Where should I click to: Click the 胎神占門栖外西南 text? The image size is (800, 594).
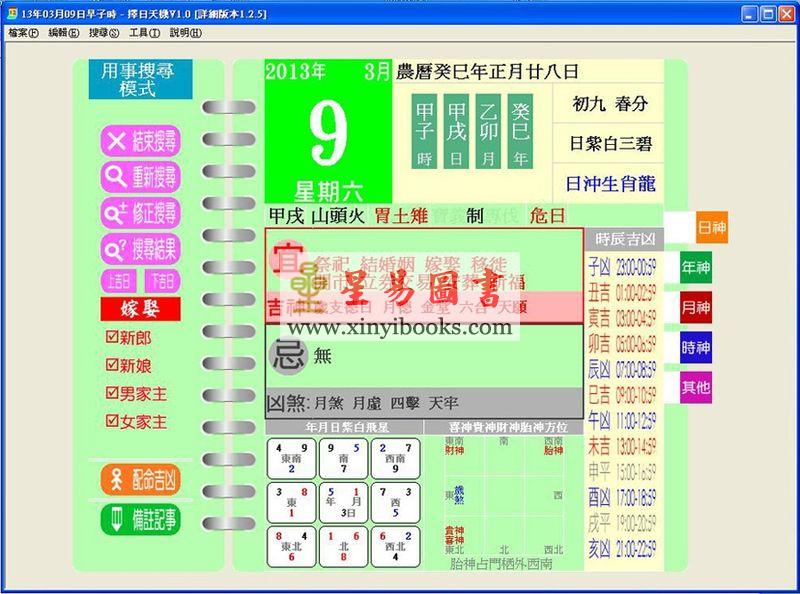click(501, 564)
